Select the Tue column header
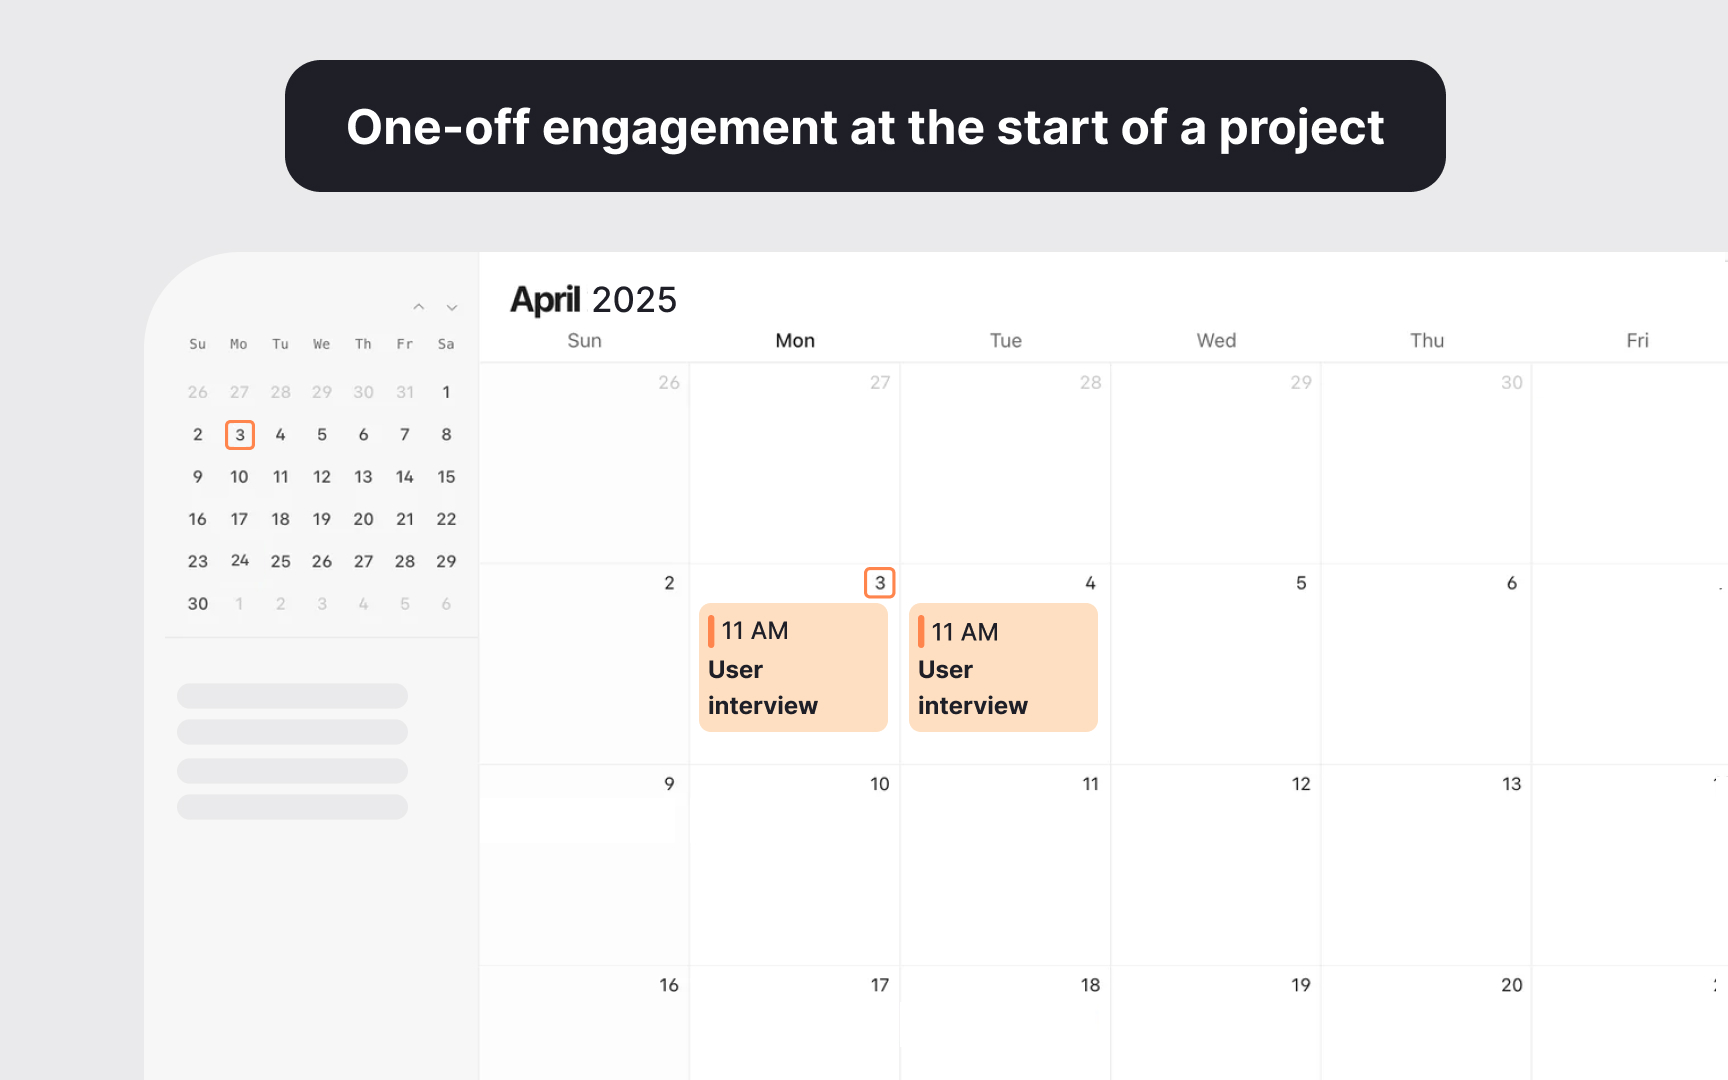The height and width of the screenshot is (1080, 1728). tap(1005, 340)
